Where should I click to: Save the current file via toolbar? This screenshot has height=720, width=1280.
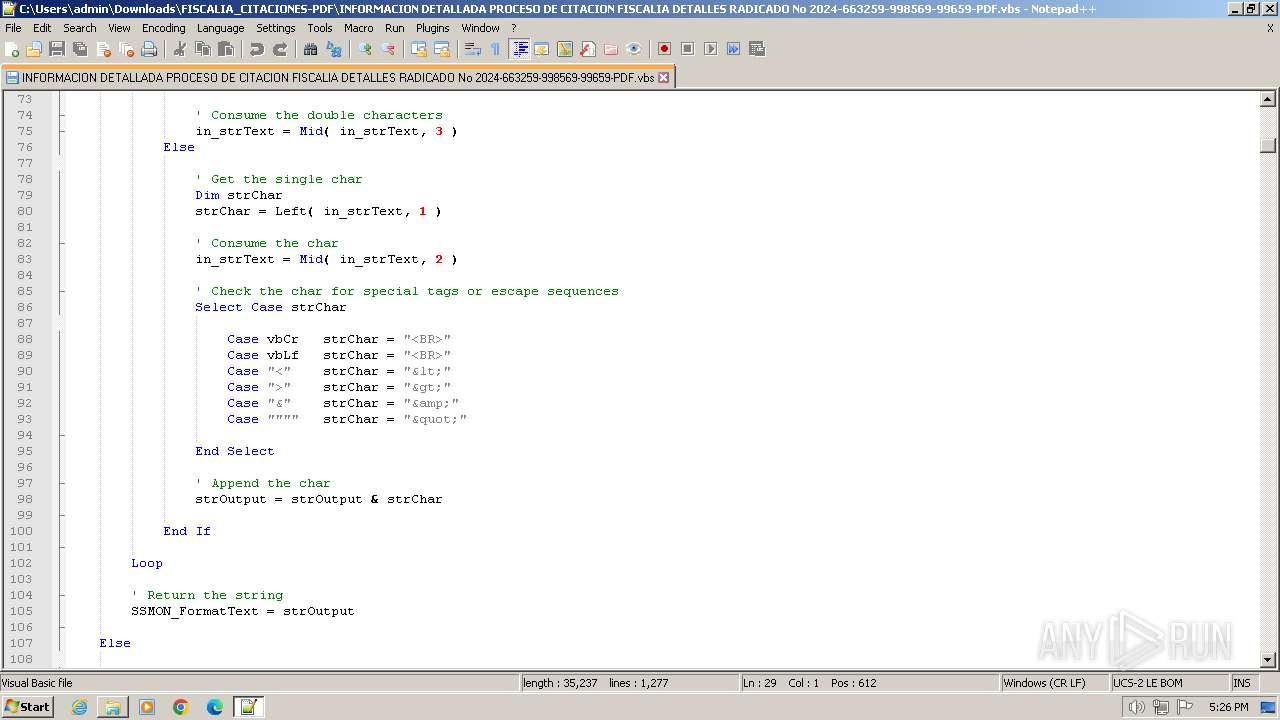[57, 49]
